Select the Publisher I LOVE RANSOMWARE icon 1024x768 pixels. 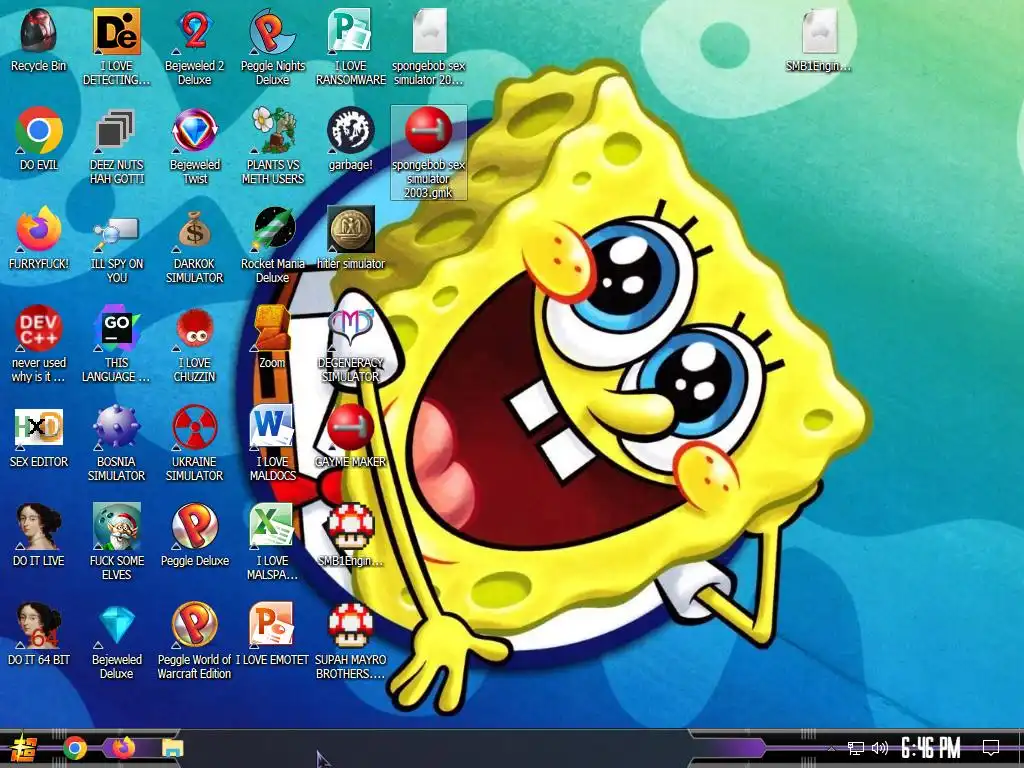[351, 31]
